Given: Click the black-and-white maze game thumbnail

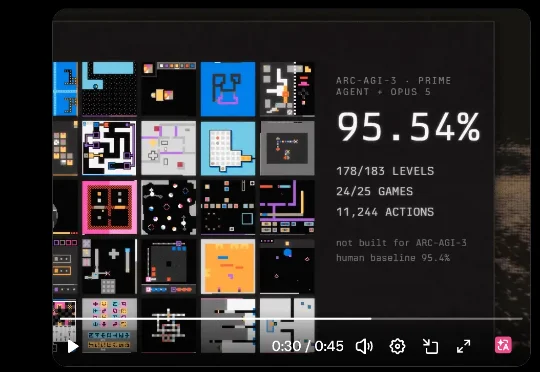Looking at the screenshot, I should [x=109, y=148].
